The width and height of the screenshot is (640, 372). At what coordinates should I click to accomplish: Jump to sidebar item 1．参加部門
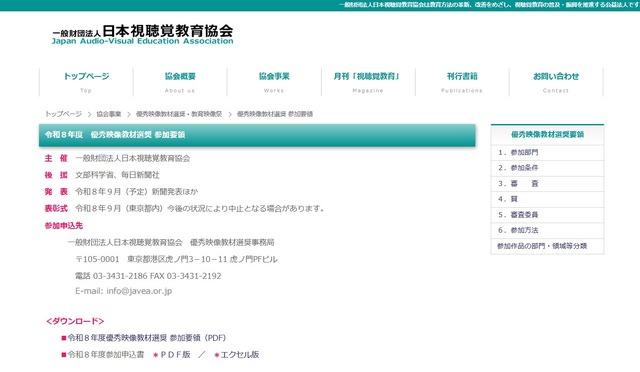[x=547, y=152]
